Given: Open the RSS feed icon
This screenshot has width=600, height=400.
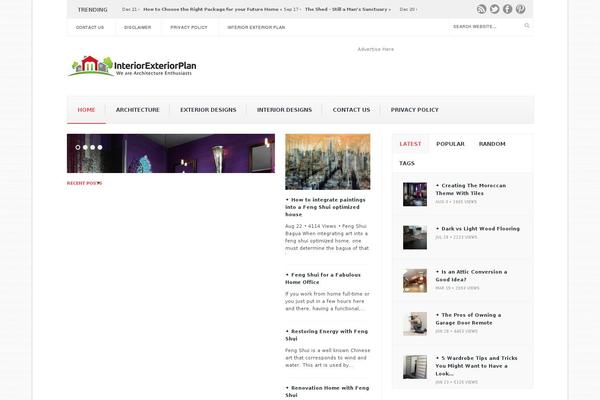Looking at the screenshot, I should tap(481, 9).
